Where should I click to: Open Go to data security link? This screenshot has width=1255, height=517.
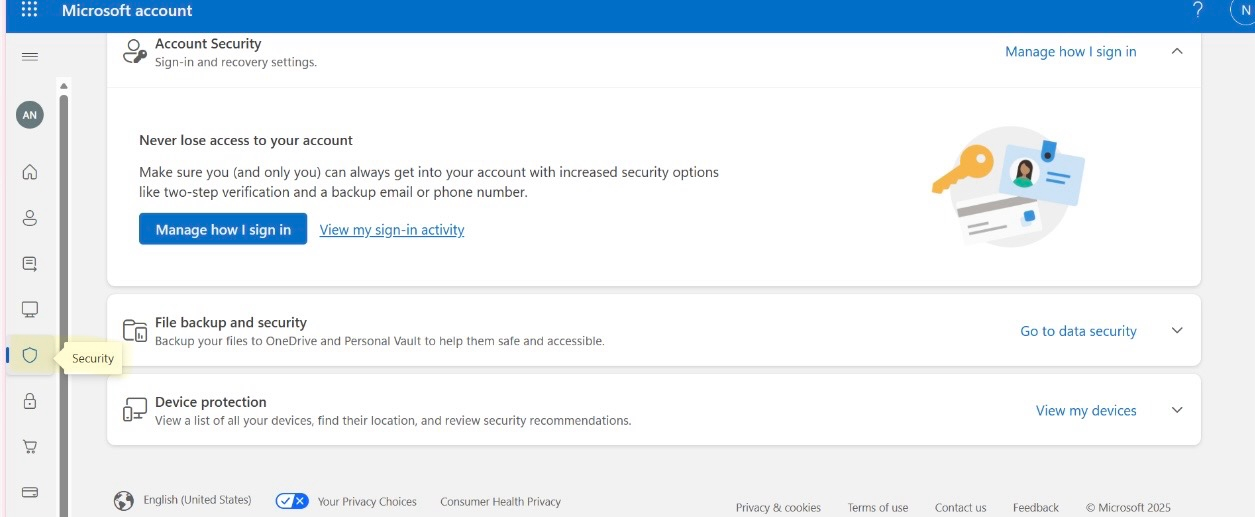tap(1078, 331)
